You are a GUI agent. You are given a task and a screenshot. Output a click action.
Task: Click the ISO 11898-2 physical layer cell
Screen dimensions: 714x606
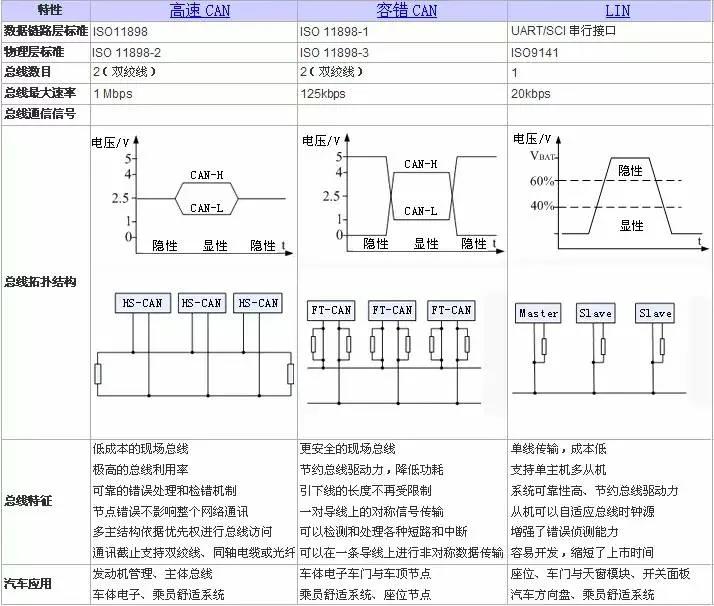pyautogui.click(x=194, y=52)
